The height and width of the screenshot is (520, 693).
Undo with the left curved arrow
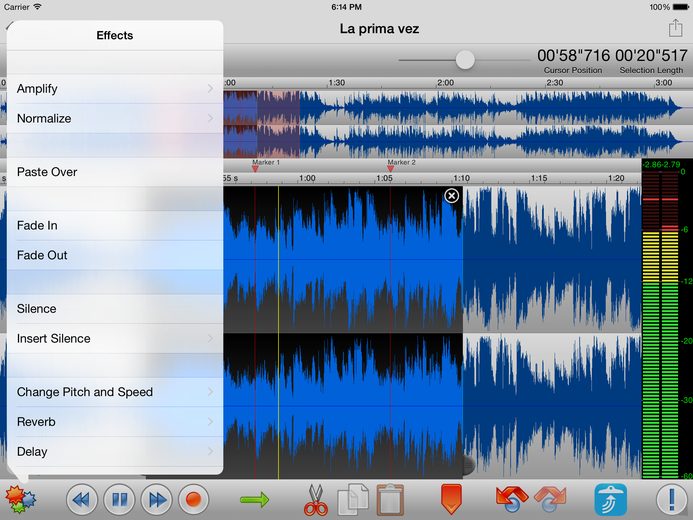click(x=511, y=499)
